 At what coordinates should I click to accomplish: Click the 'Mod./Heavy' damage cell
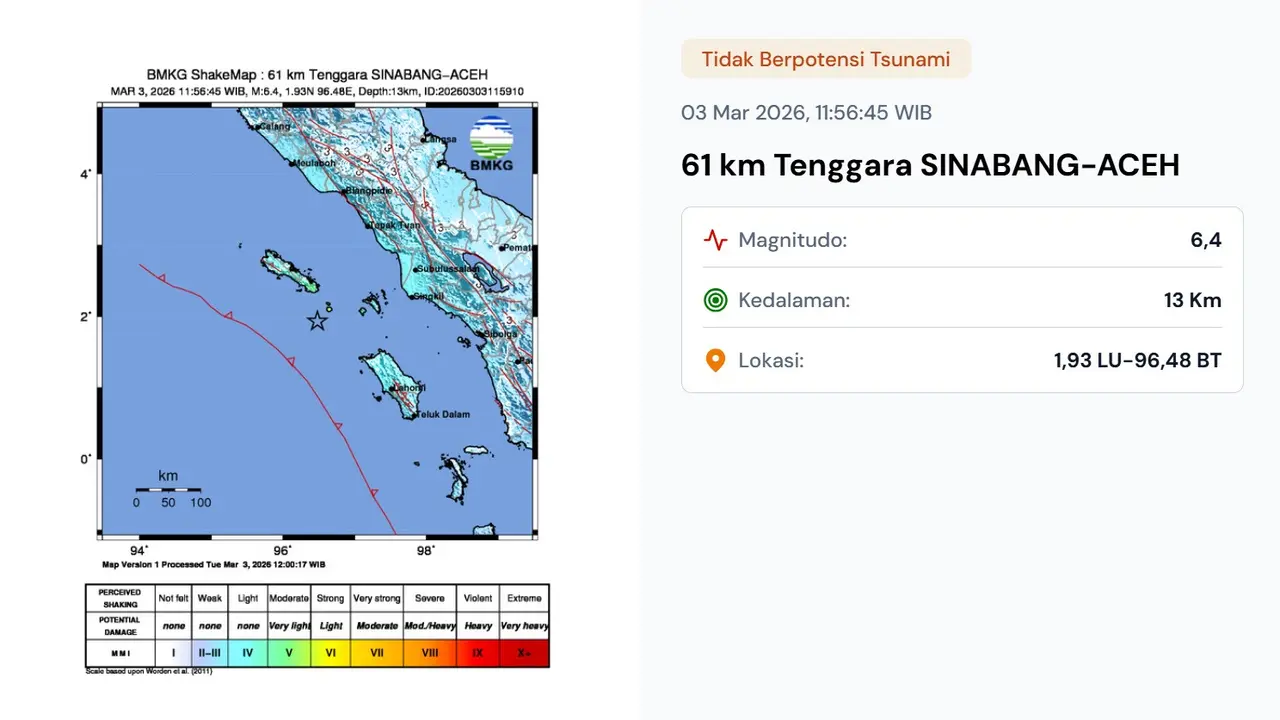point(430,626)
